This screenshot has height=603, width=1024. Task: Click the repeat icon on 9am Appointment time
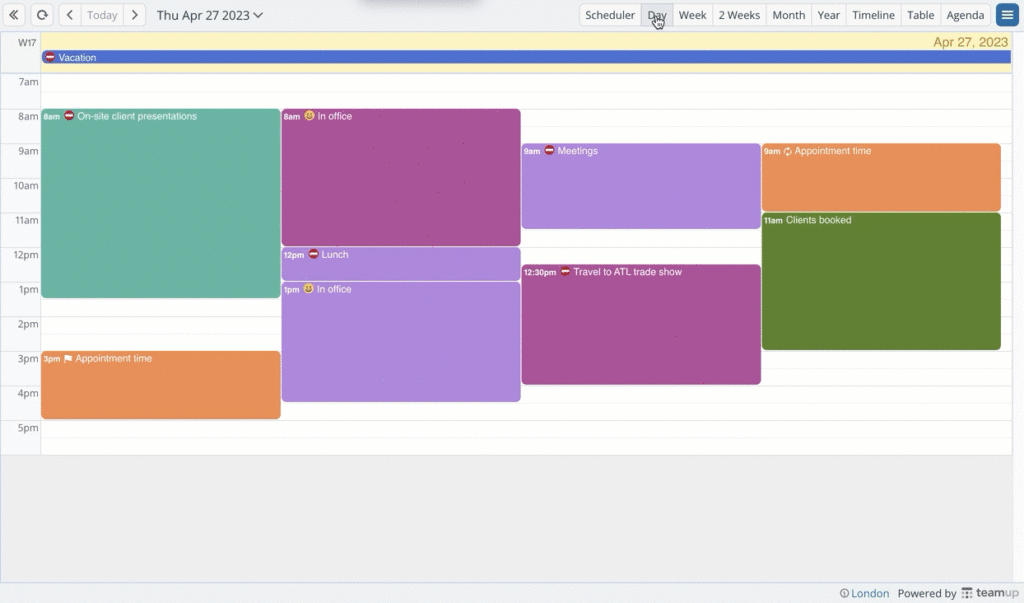787,152
